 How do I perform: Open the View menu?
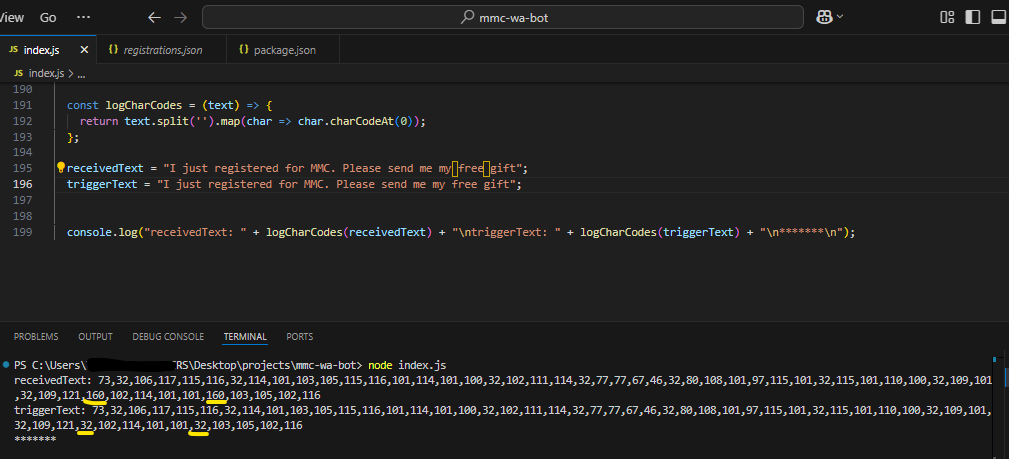pos(11,17)
